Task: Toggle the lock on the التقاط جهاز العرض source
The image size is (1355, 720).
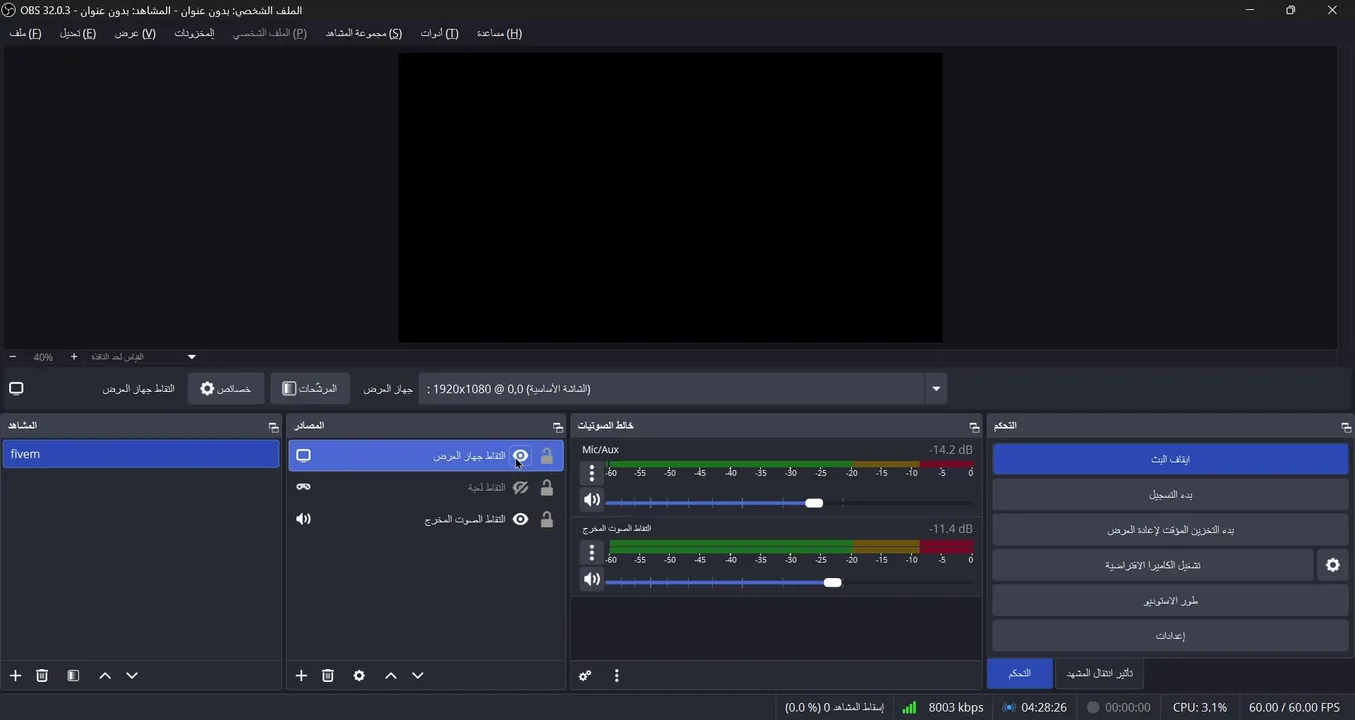Action: pos(547,456)
